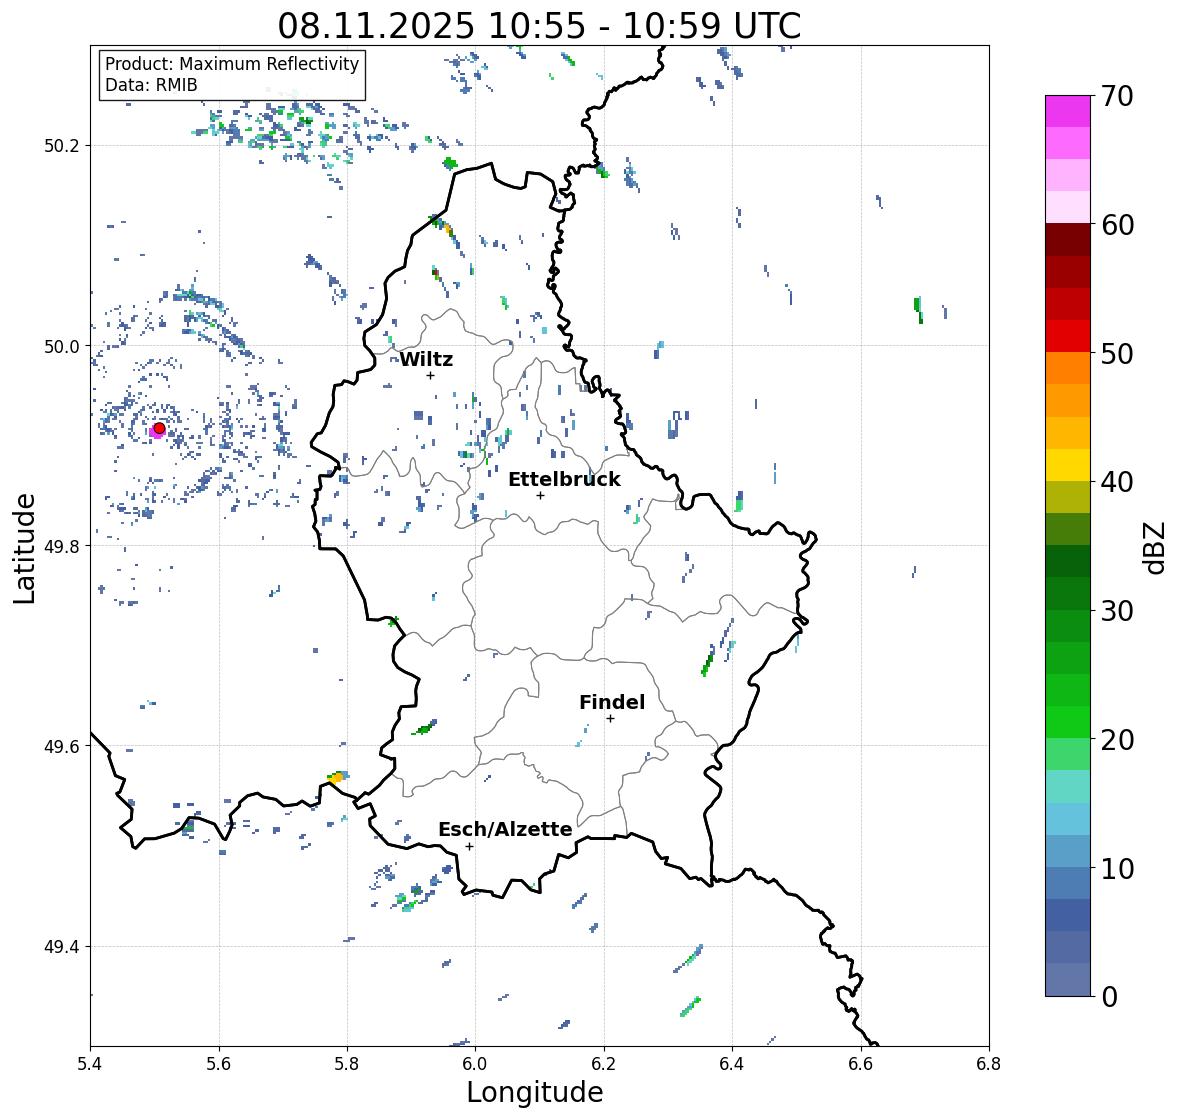Click the 6.6 longitude tick label

(x=860, y=1064)
